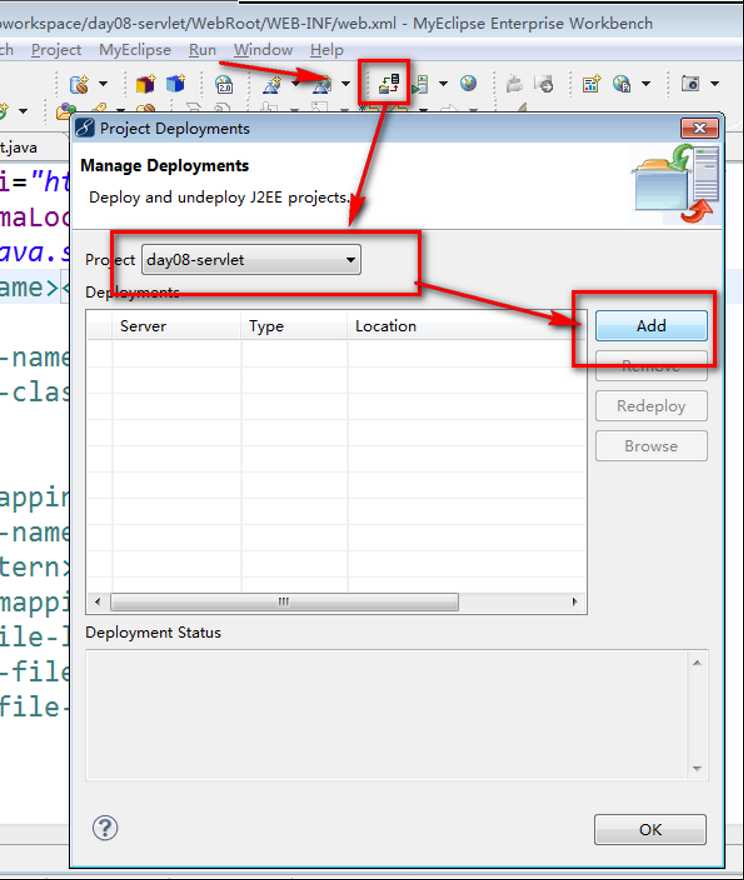744x880 pixels.
Task: Click the yellow and purple cube toolbar icon
Action: pyautogui.click(x=146, y=84)
